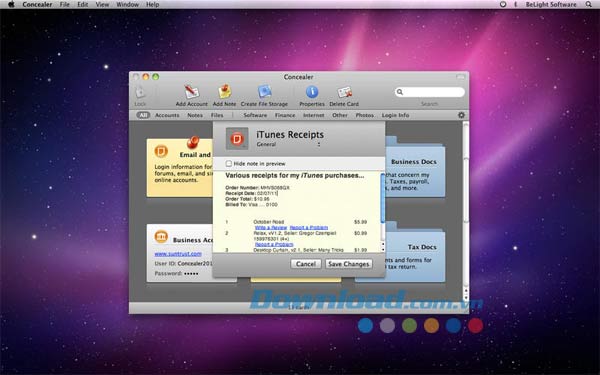
Task: Click the Desktop Curtain item row
Action: point(296,250)
